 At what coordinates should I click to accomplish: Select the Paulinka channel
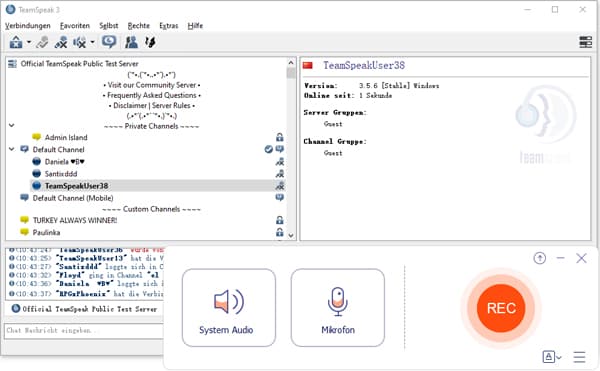(46, 233)
